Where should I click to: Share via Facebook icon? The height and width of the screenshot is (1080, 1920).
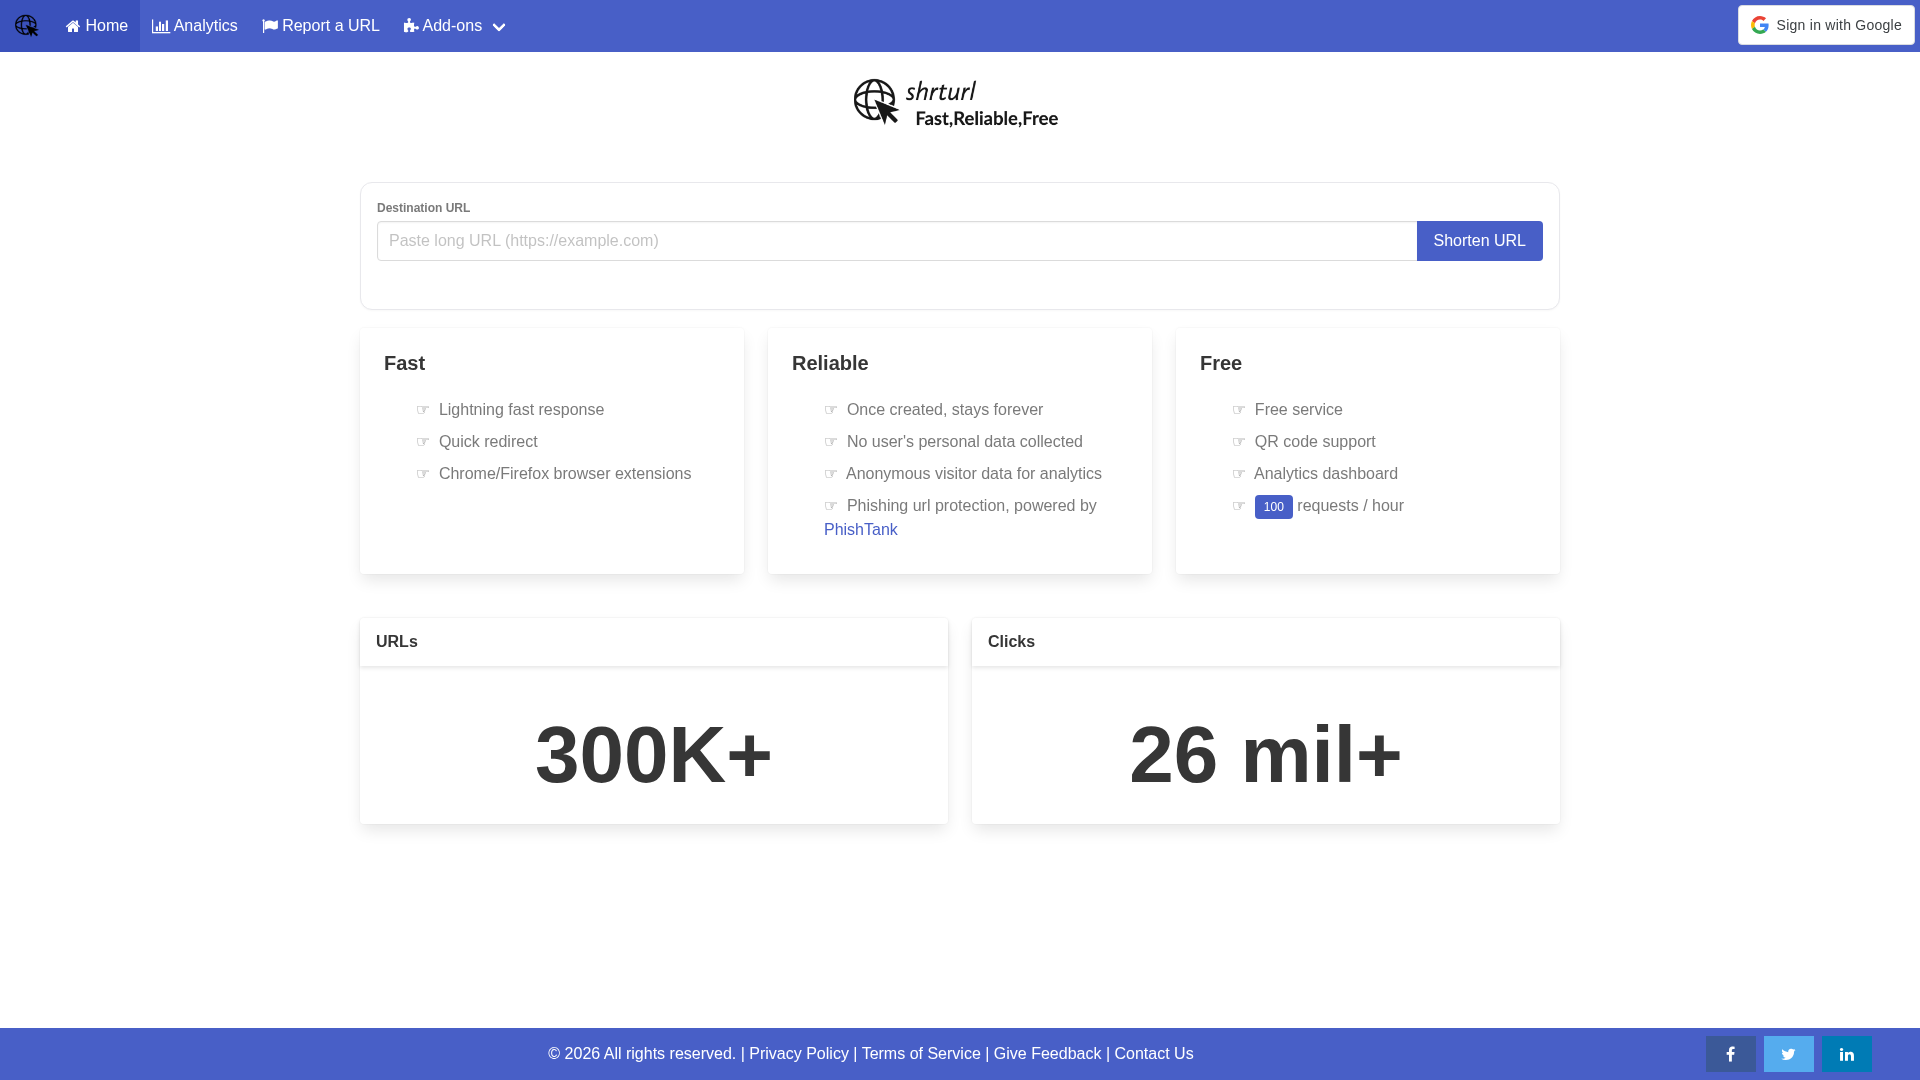[1731, 1054]
